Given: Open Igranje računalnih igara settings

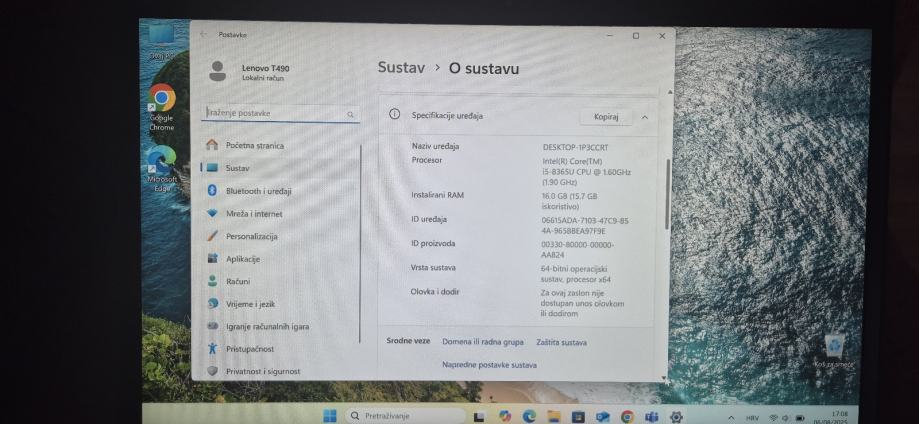Looking at the screenshot, I should coord(279,326).
